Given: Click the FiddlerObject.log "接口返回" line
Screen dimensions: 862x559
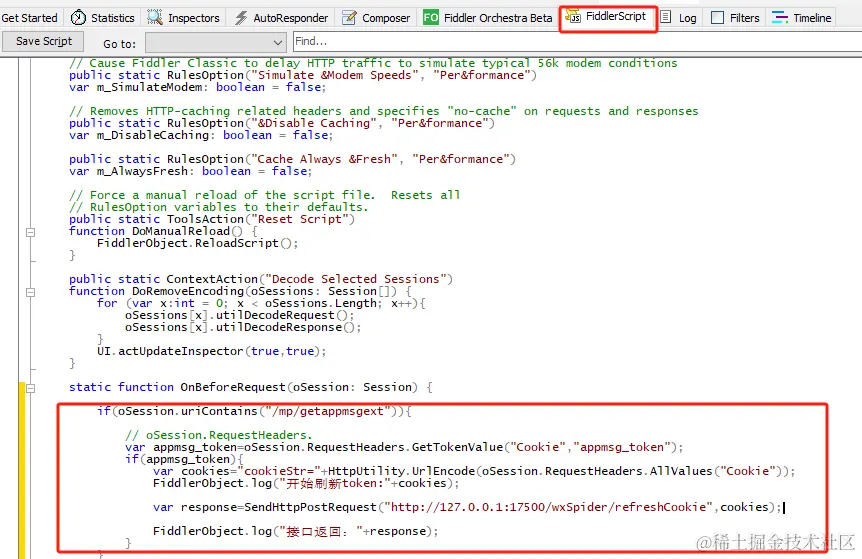Looking at the screenshot, I should pos(296,531).
